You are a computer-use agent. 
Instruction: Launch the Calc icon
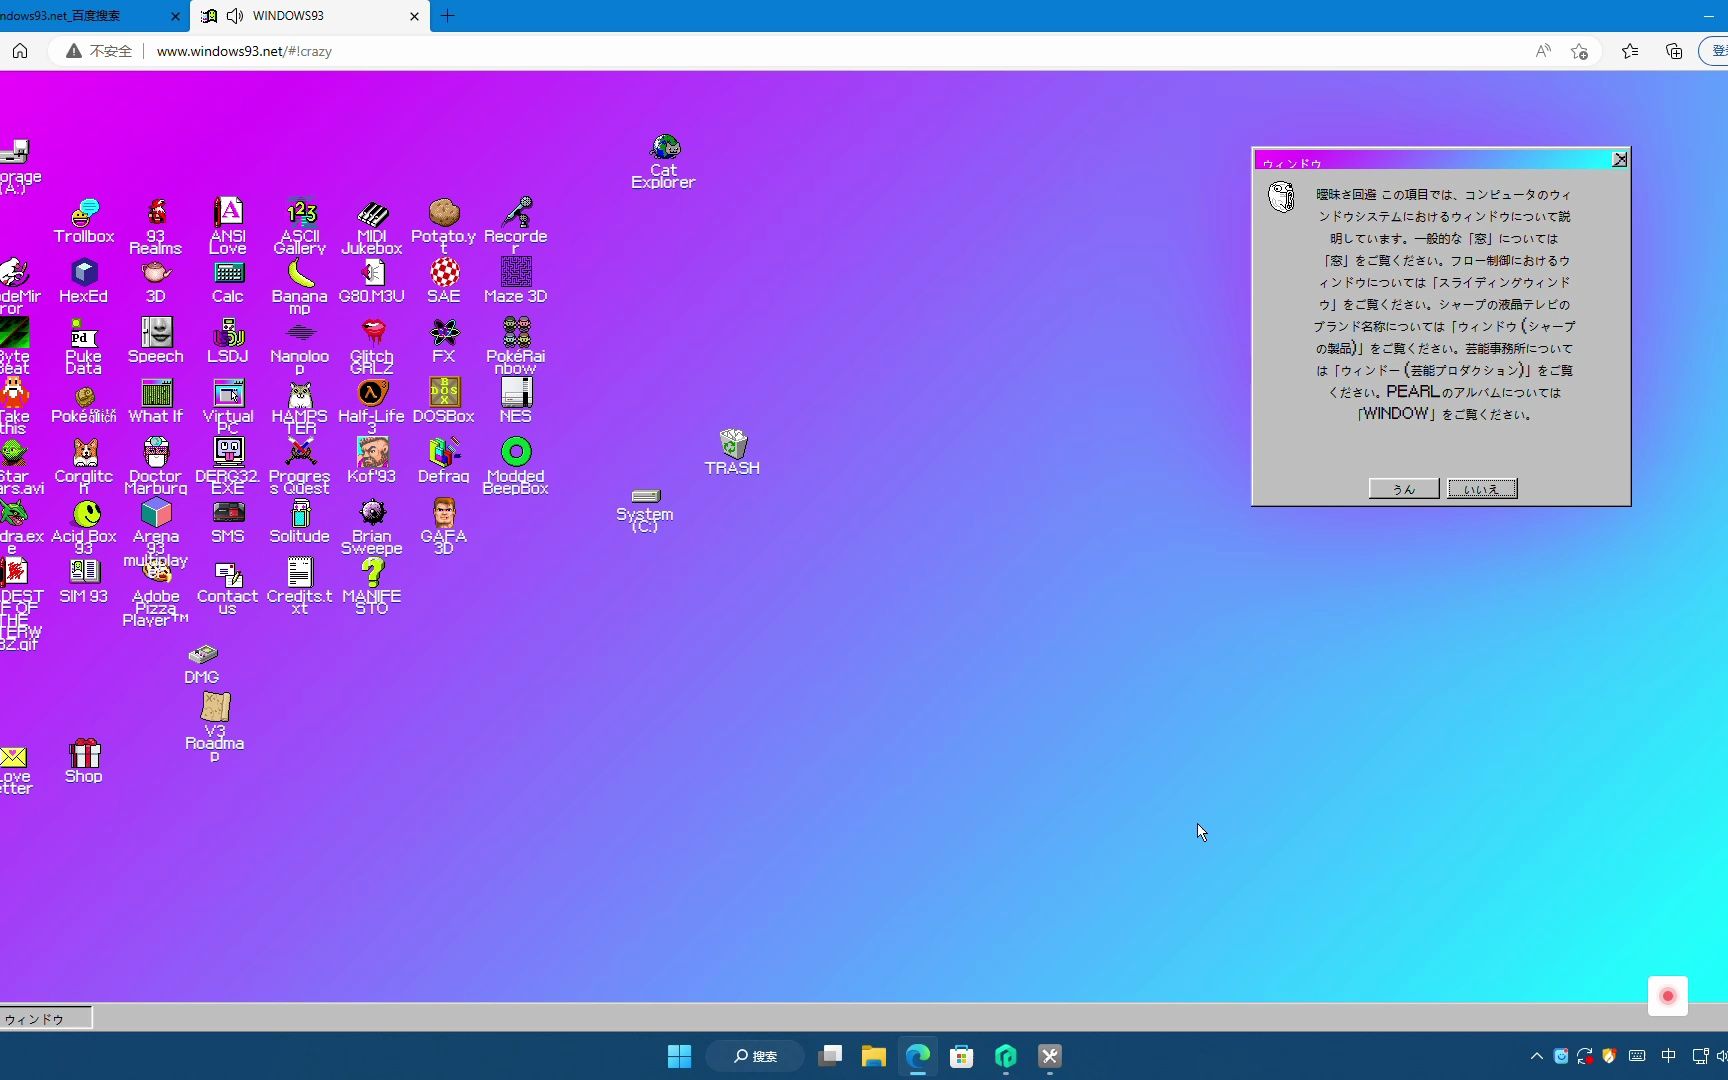tap(228, 280)
